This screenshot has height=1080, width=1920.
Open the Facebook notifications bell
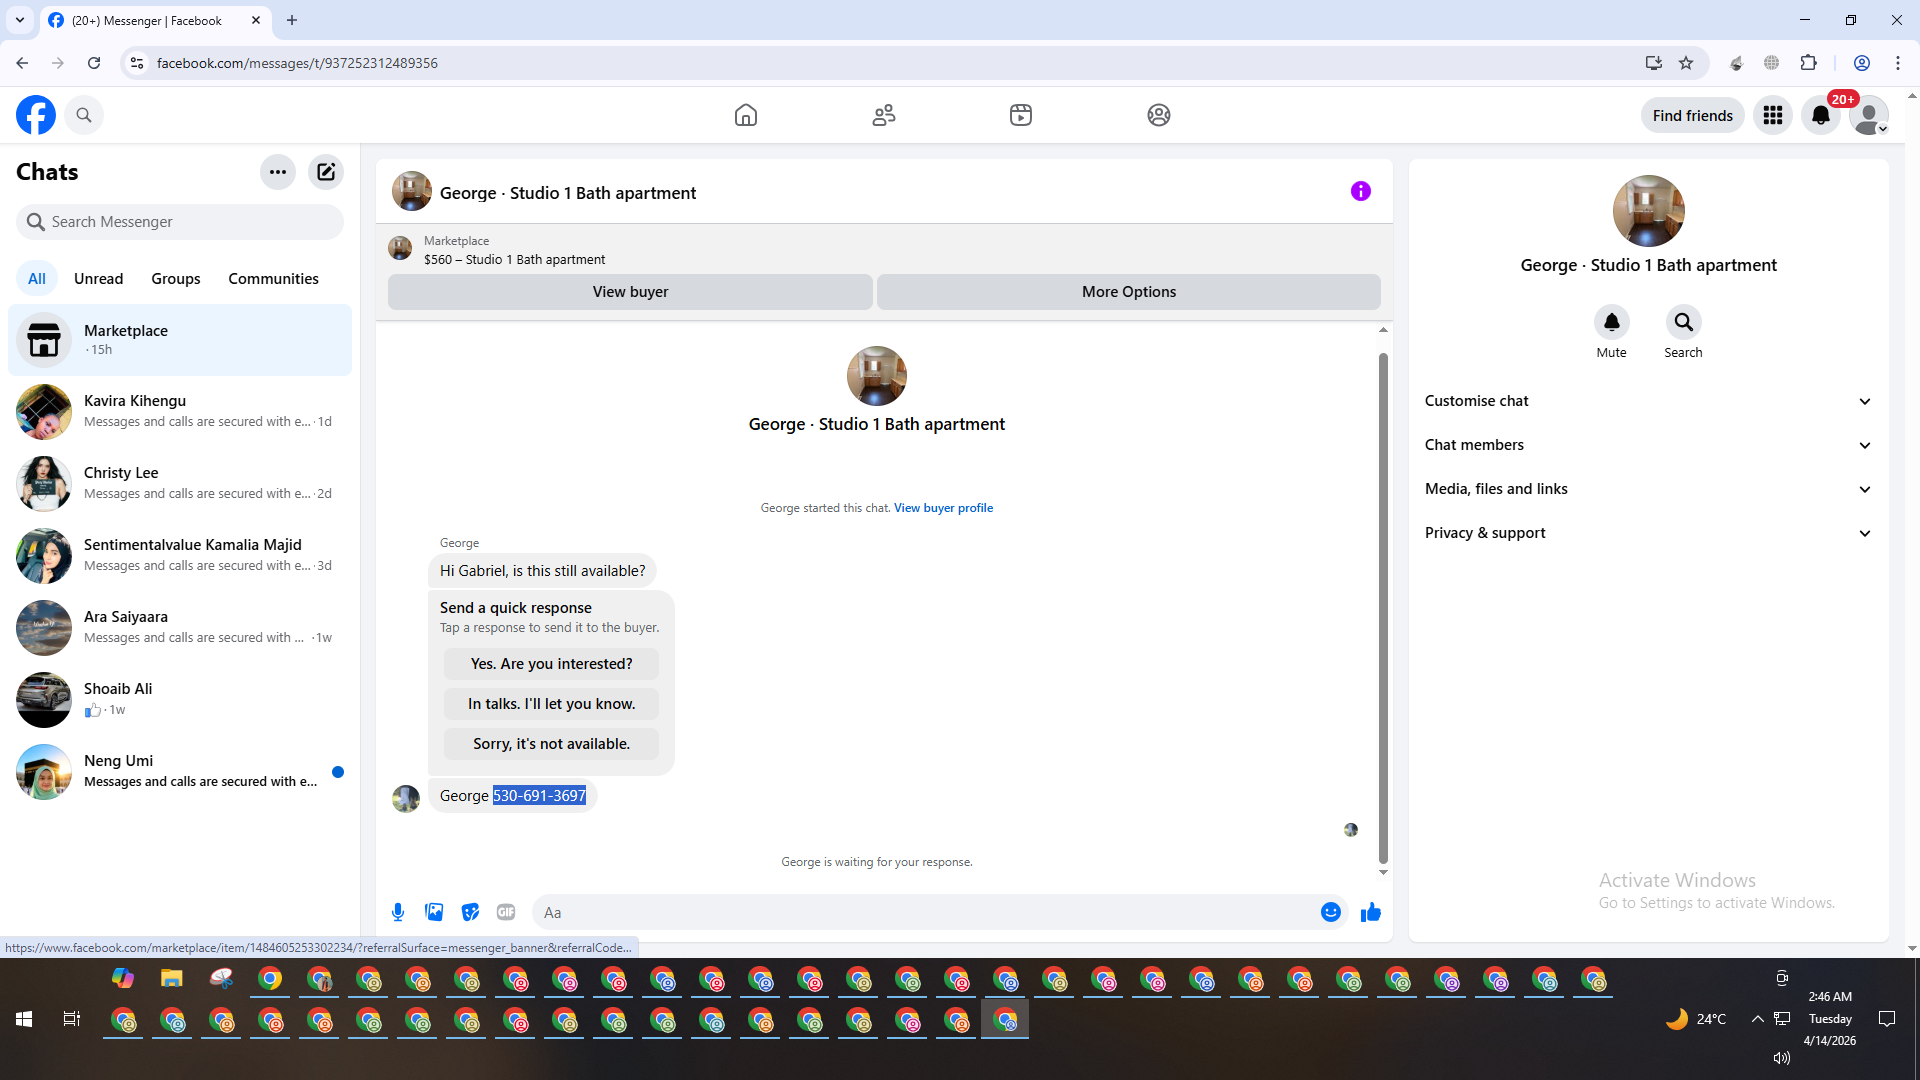point(1820,115)
